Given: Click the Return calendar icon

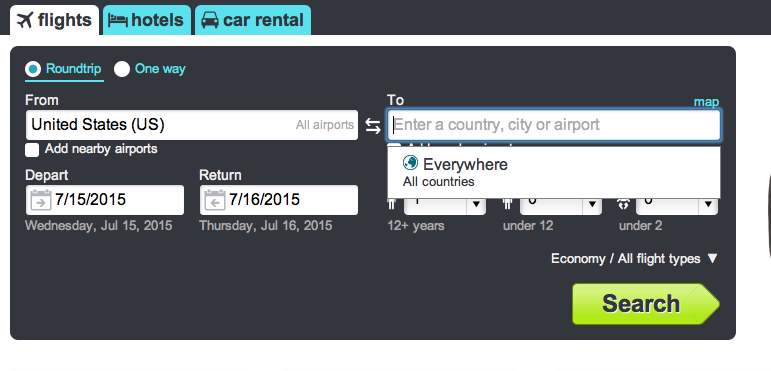Looking at the screenshot, I should point(215,200).
